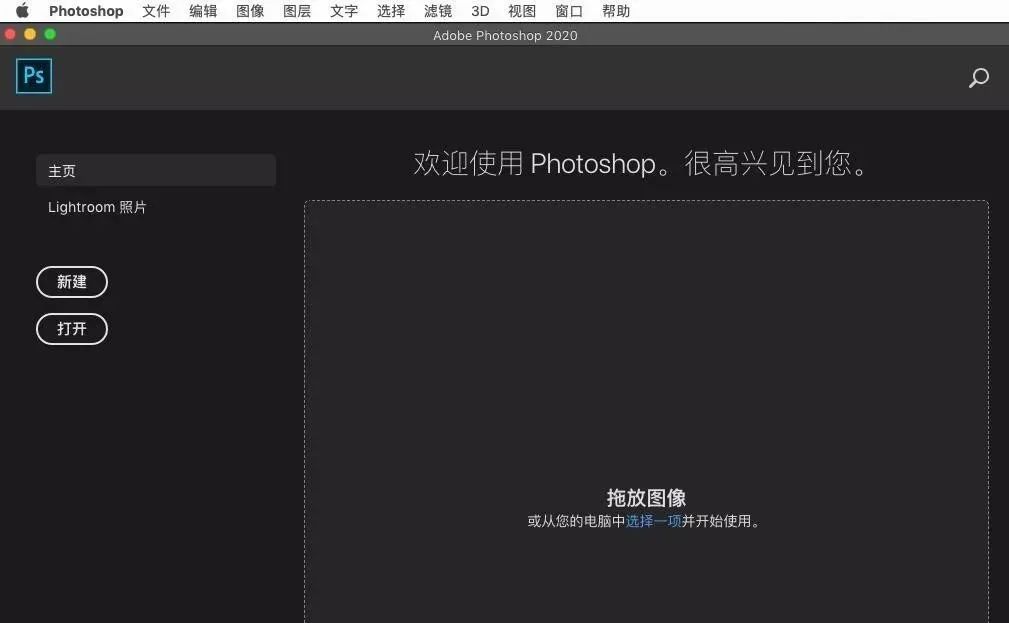
Task: Click the Photoshop Ps logo icon
Action: click(x=34, y=76)
